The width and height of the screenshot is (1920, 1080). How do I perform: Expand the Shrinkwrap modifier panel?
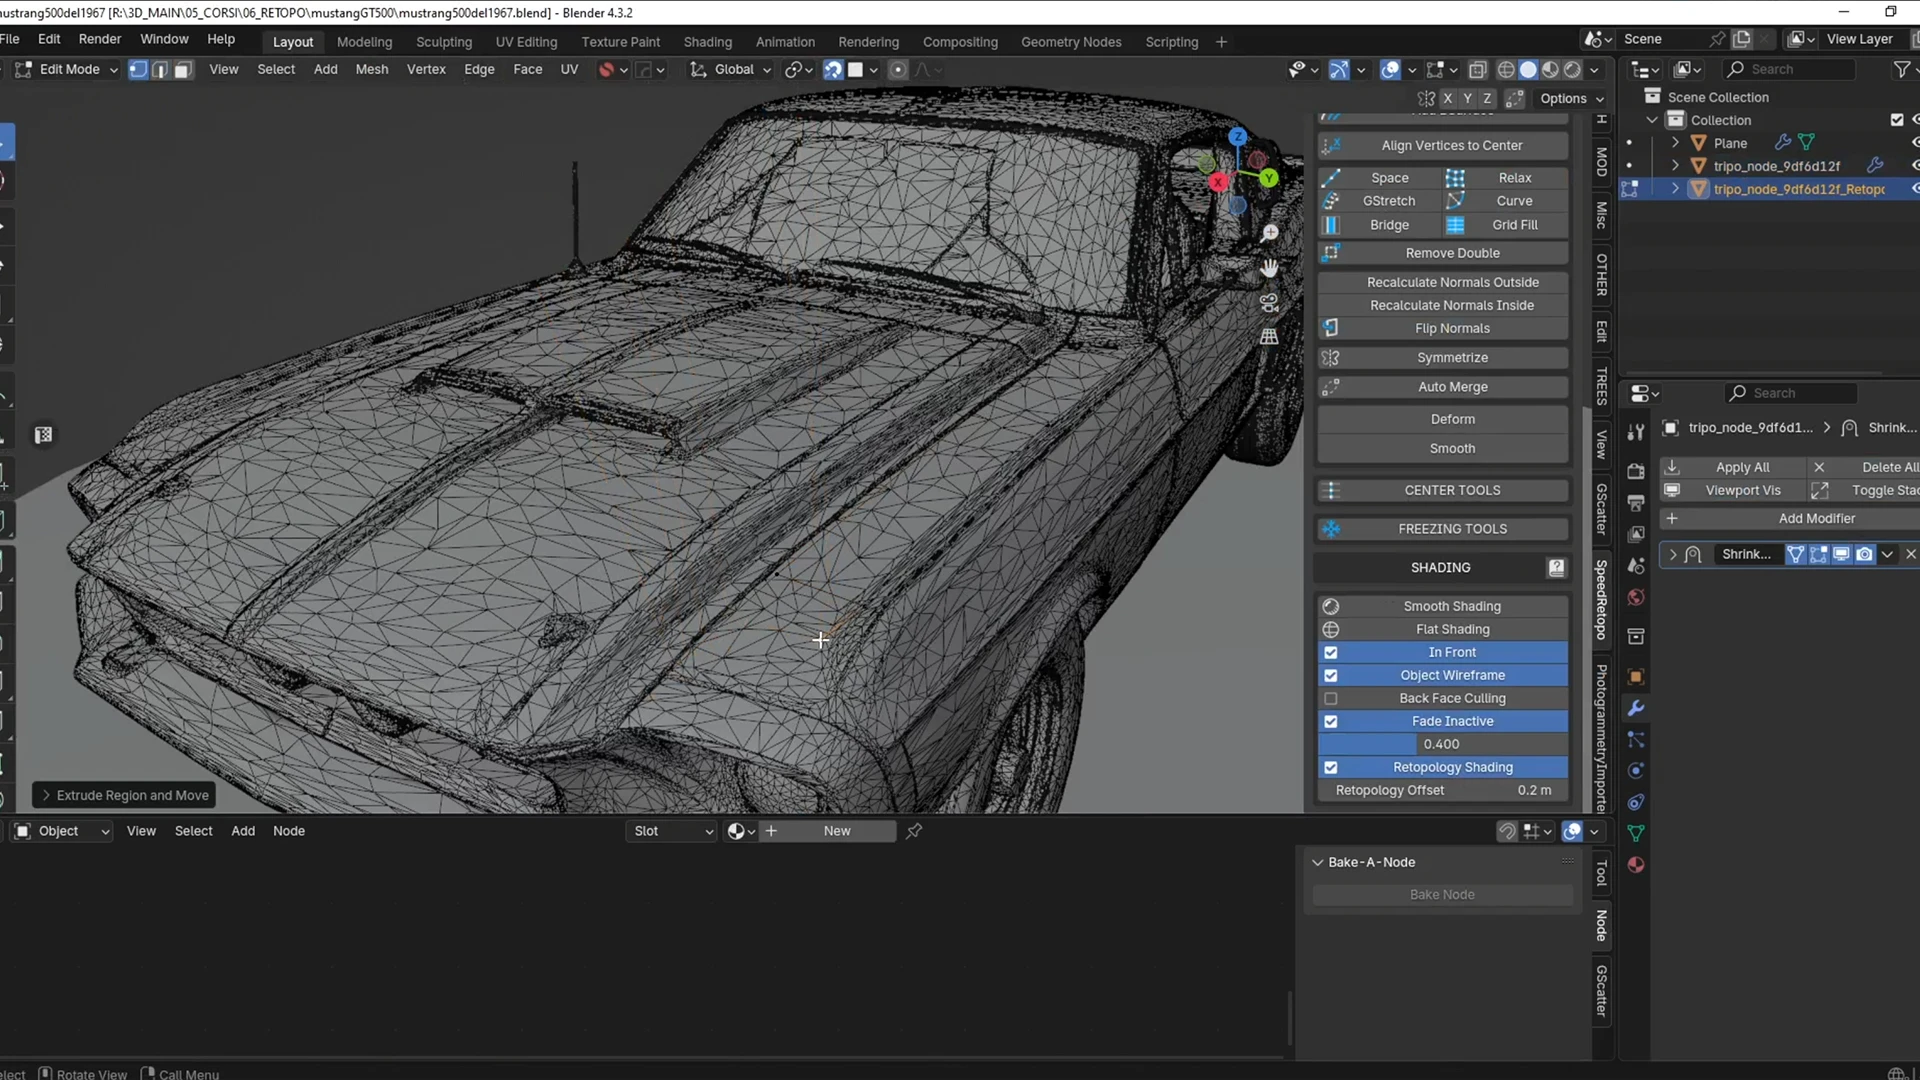tap(1673, 554)
